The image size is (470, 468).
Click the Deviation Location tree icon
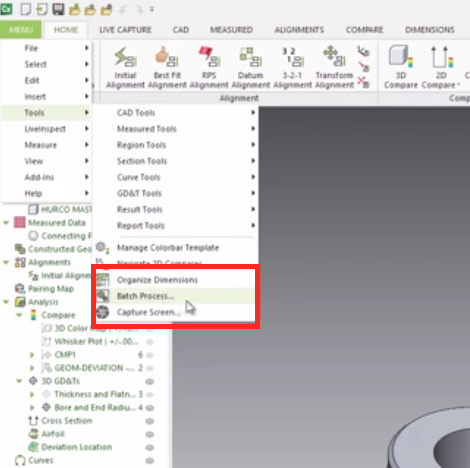point(33,447)
